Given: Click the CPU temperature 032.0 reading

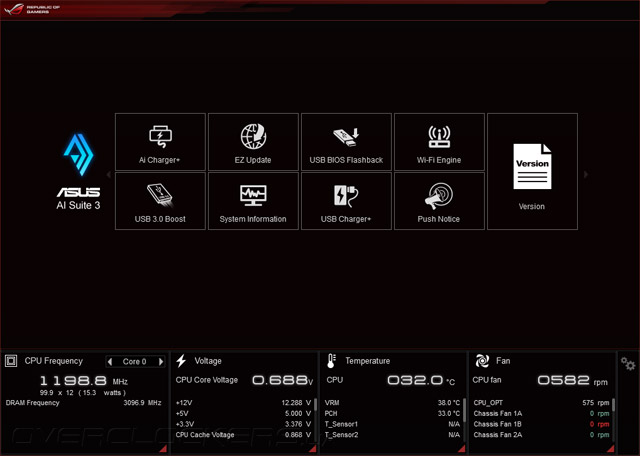Looking at the screenshot, I should [x=421, y=380].
